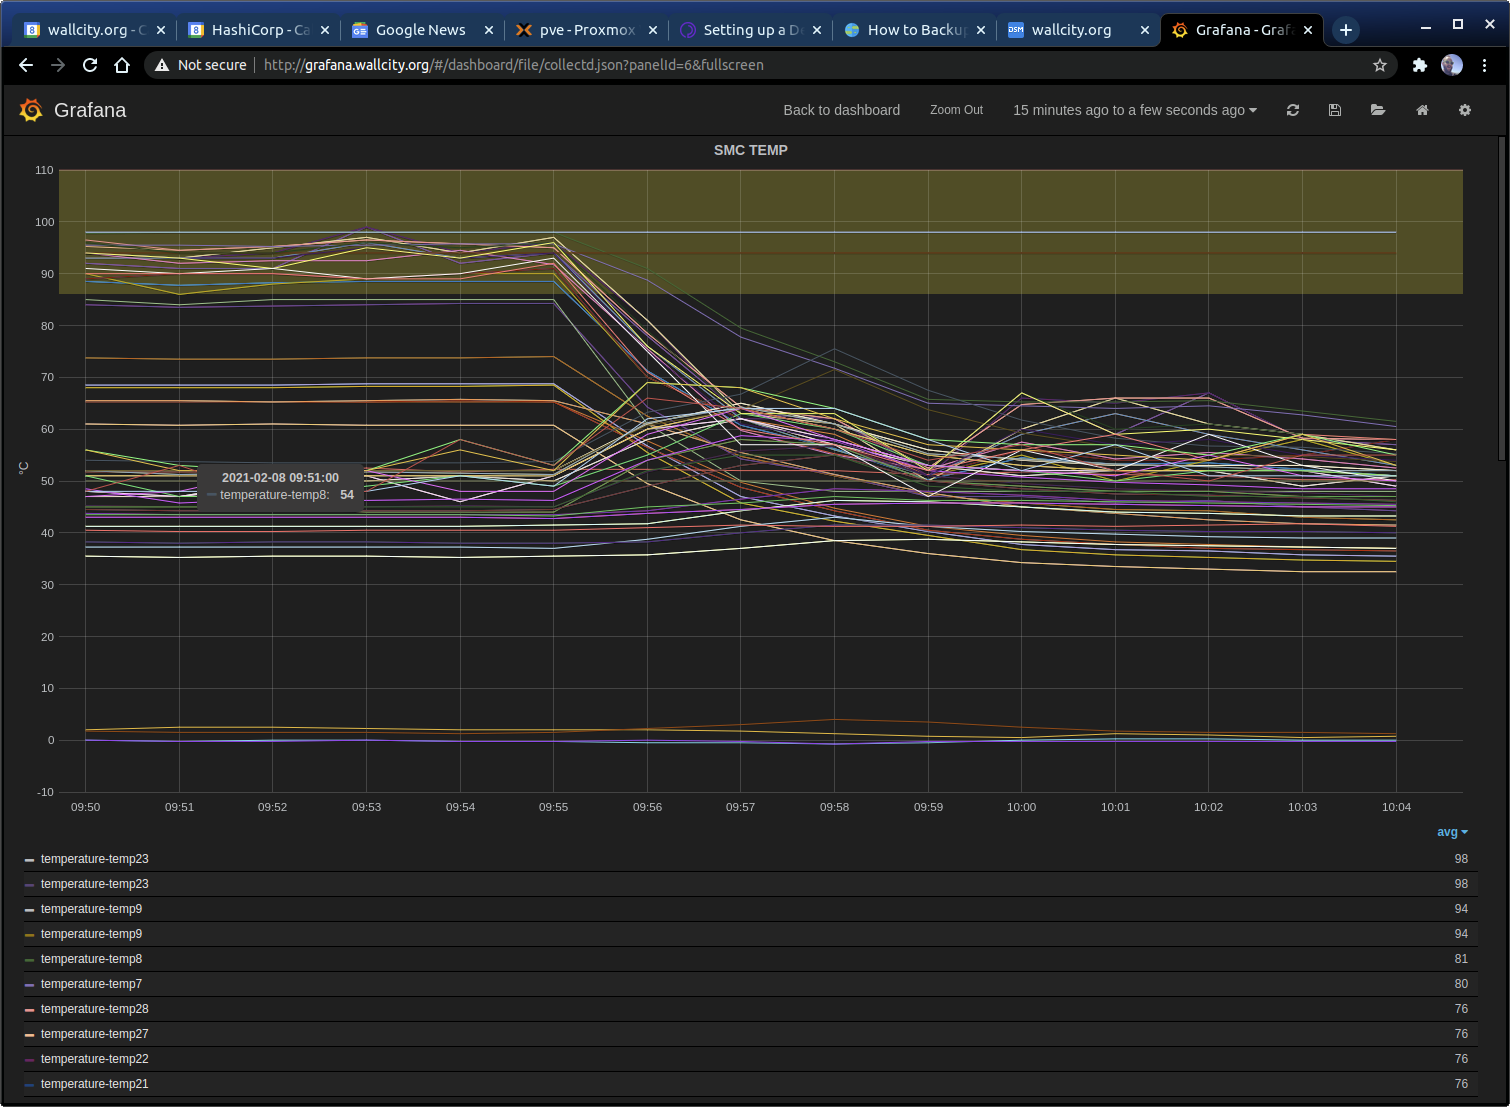Screen dimensions: 1510x1107
Task: Click the 09:55 x-axis time label
Action: [x=553, y=807]
